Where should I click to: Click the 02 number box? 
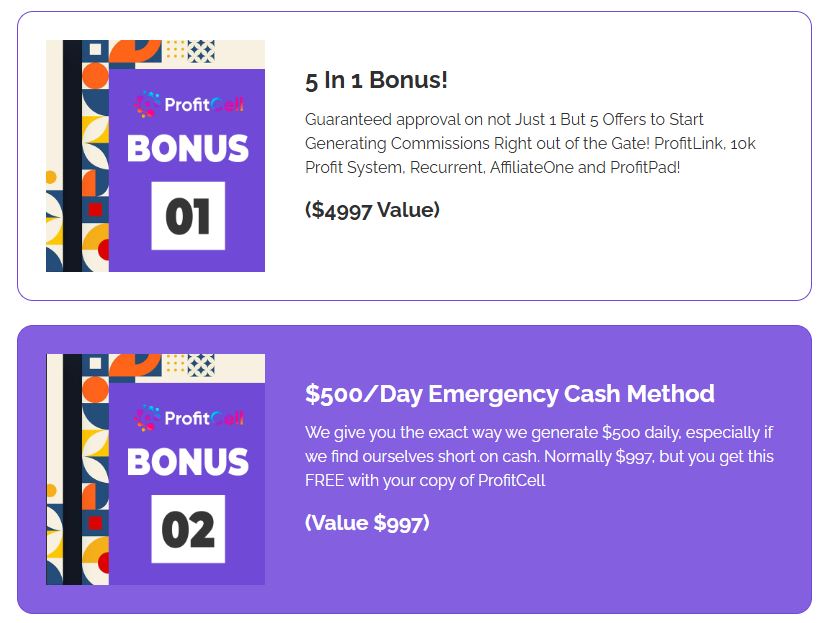(188, 529)
